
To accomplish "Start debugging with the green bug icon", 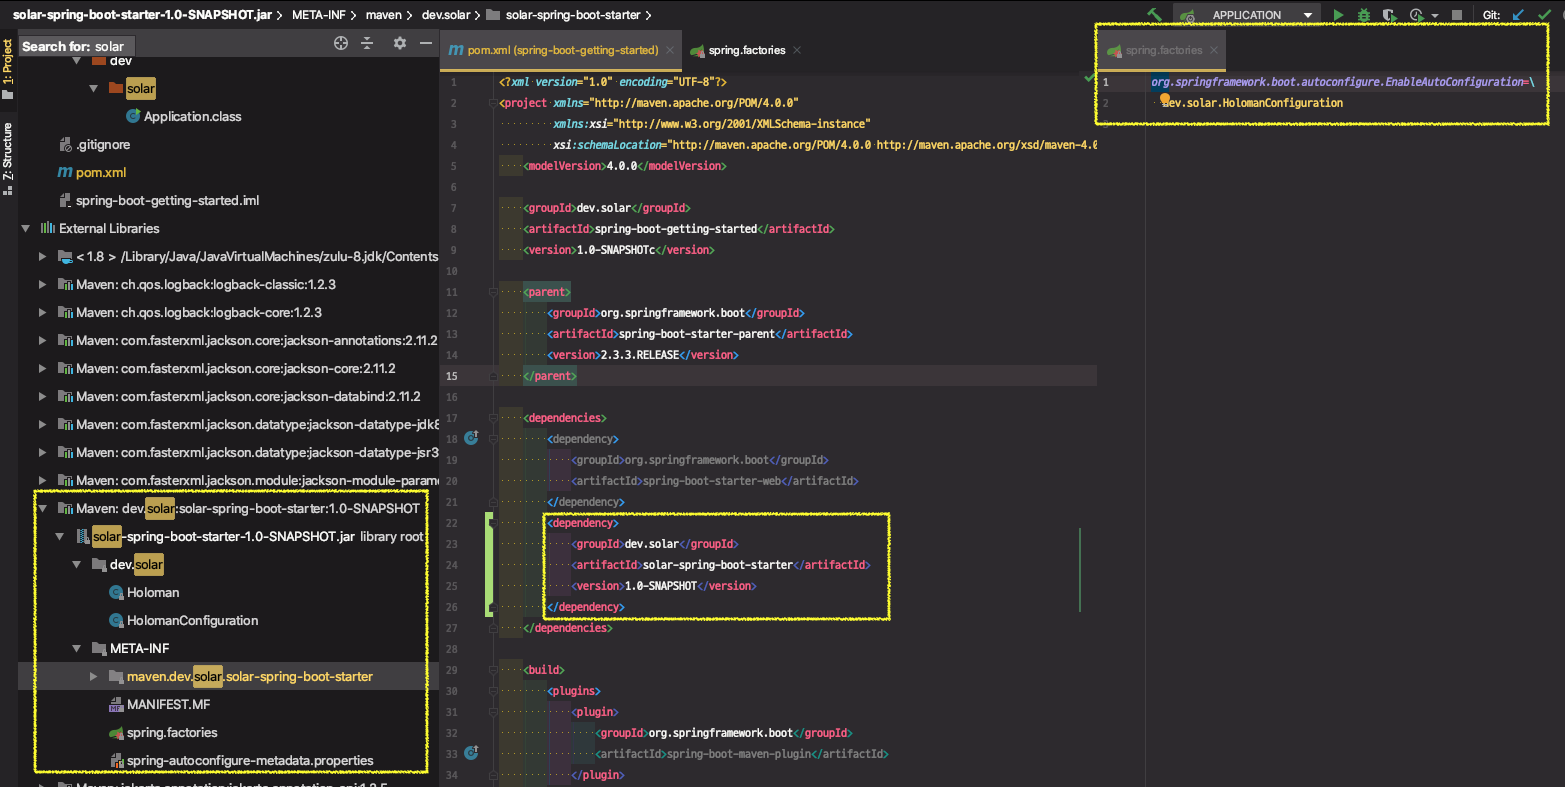I will (1364, 15).
